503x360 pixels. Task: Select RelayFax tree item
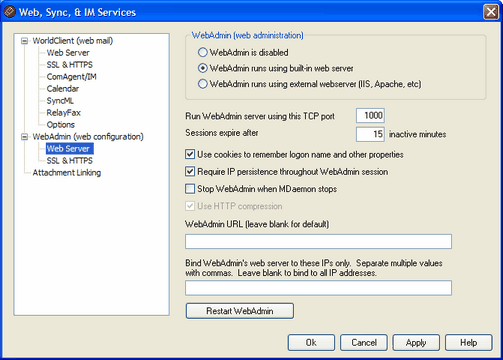point(64,113)
